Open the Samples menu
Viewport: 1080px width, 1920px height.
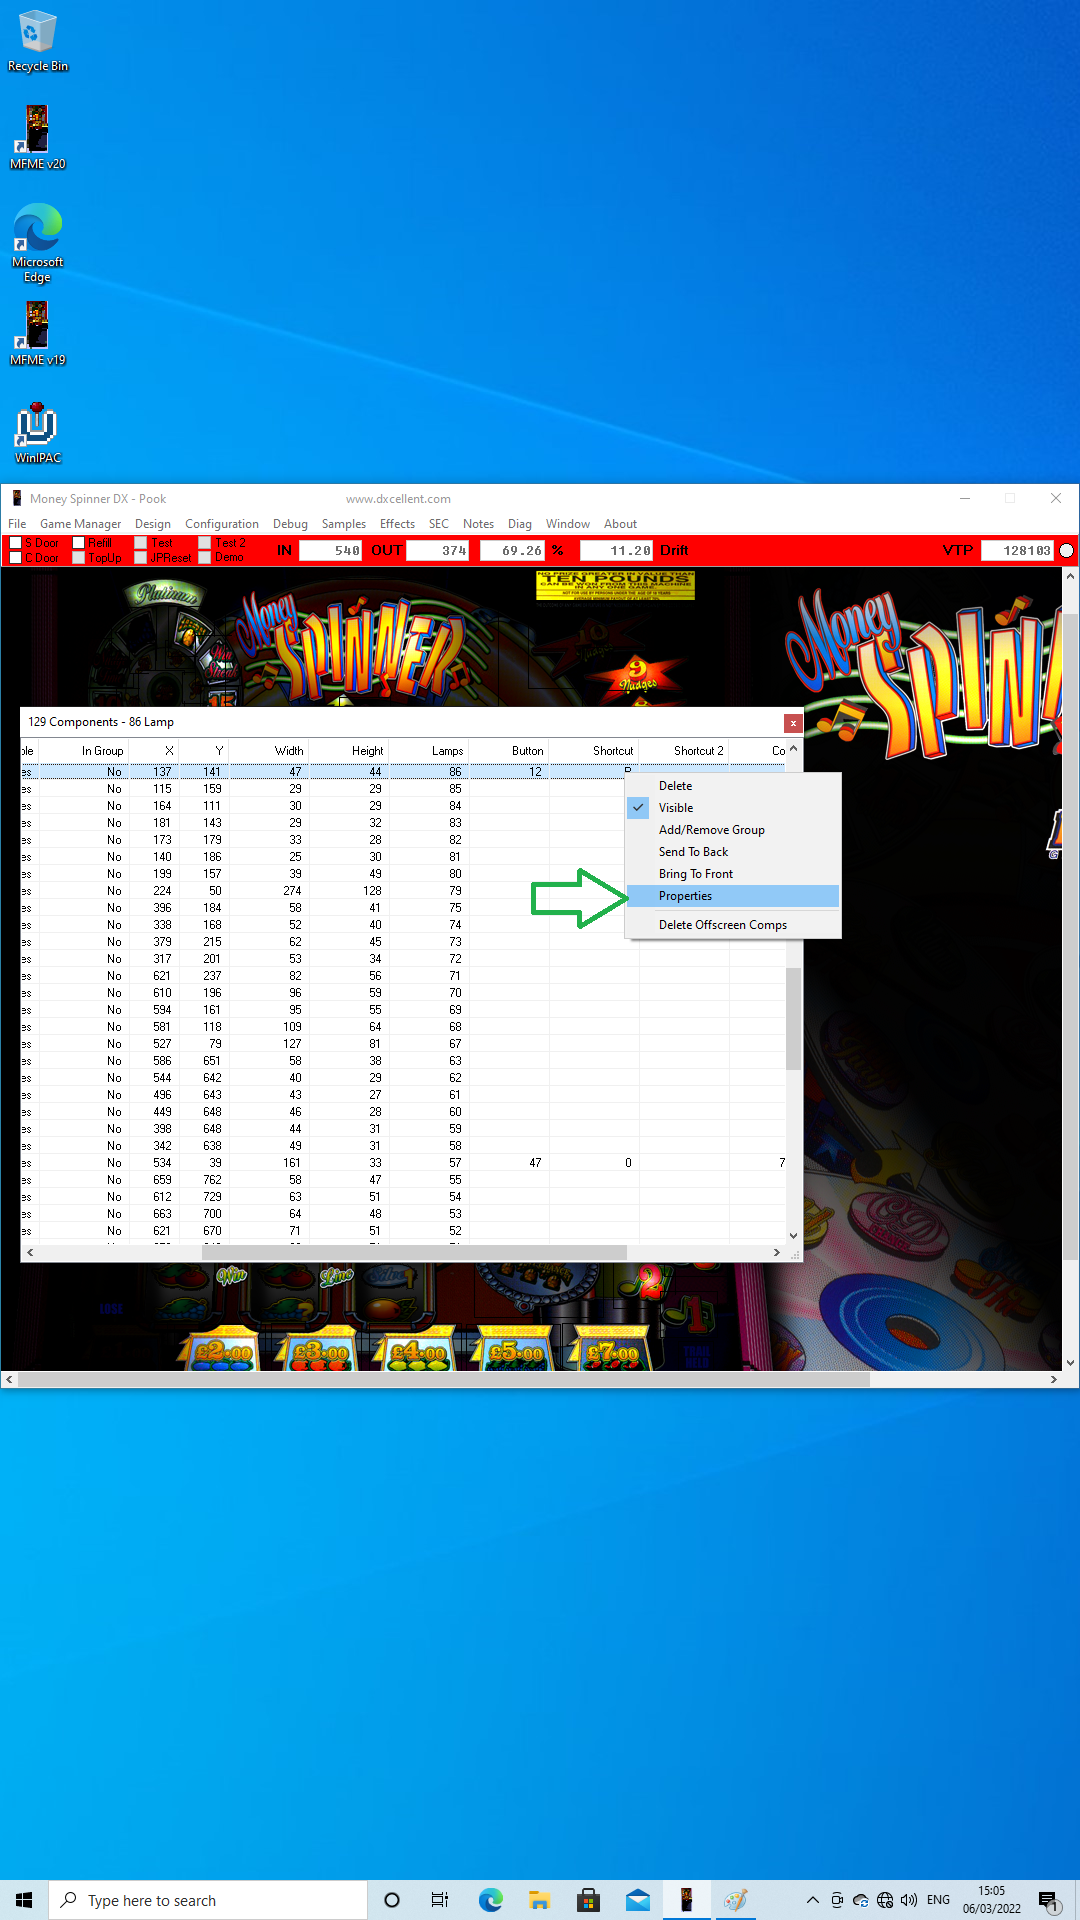pyautogui.click(x=344, y=524)
